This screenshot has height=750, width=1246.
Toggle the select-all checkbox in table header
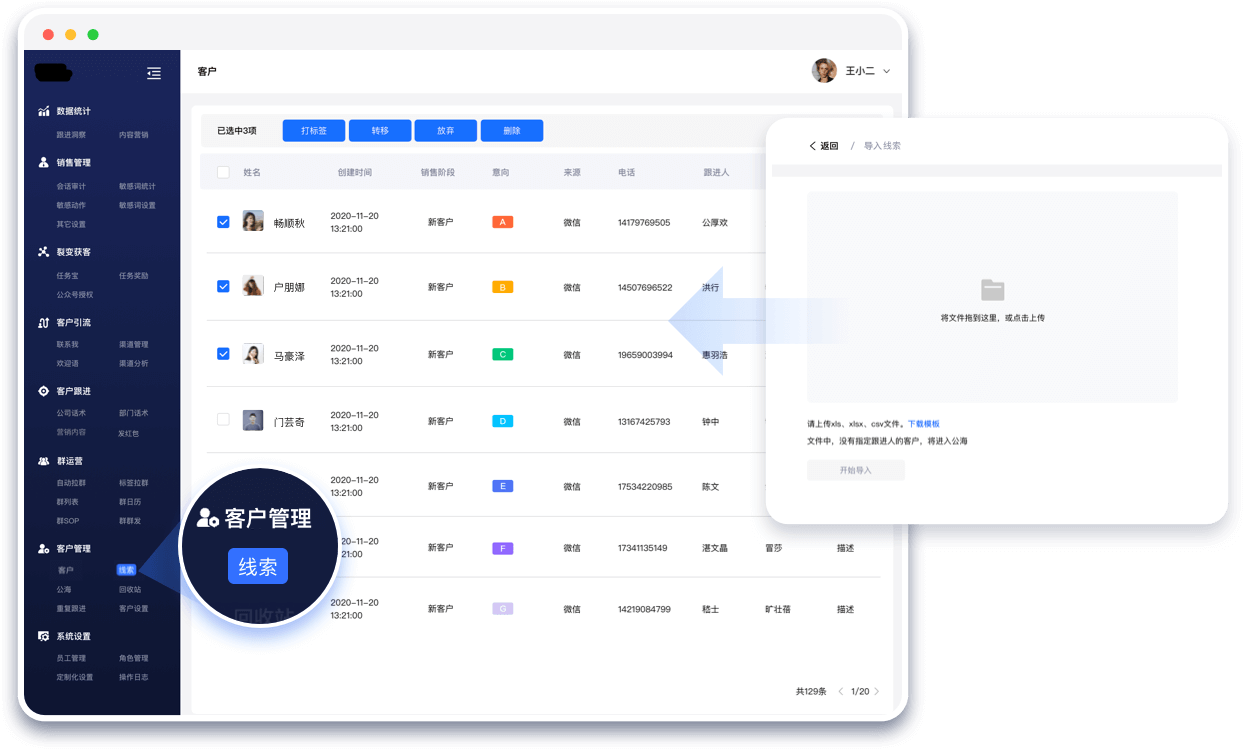click(x=223, y=172)
